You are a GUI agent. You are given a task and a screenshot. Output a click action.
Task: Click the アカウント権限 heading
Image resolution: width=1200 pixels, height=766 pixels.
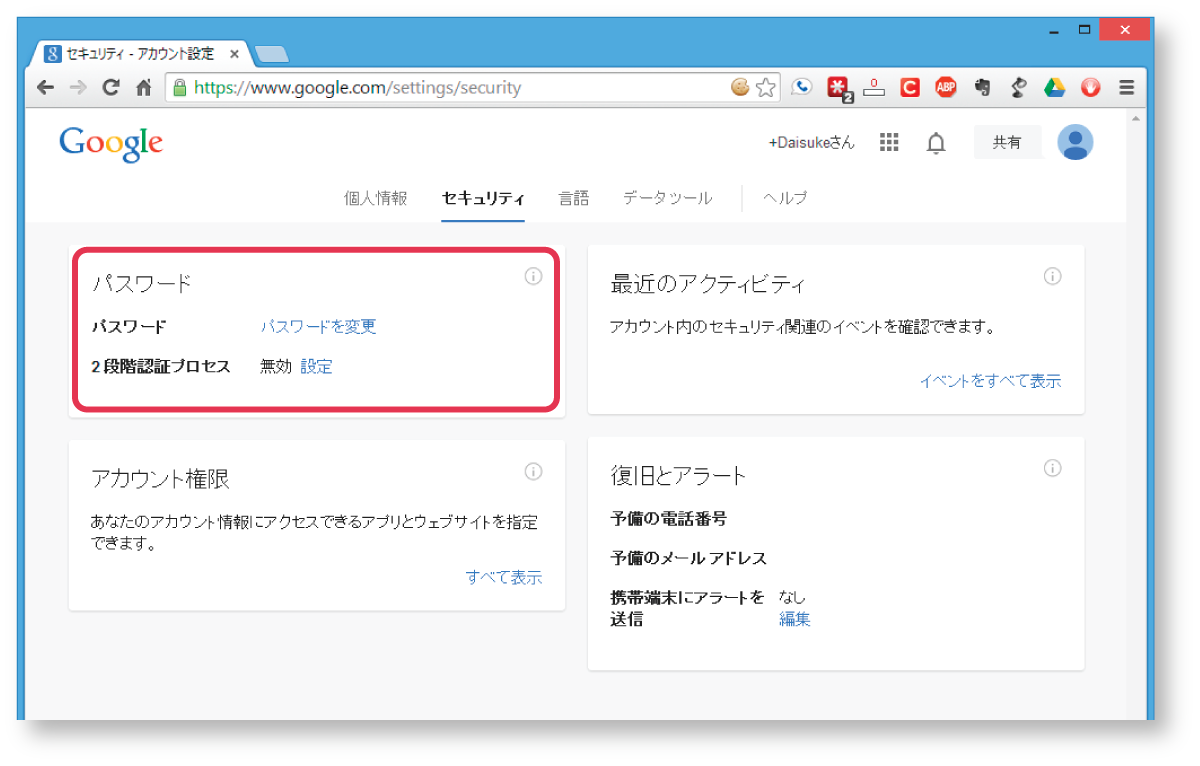pos(160,479)
